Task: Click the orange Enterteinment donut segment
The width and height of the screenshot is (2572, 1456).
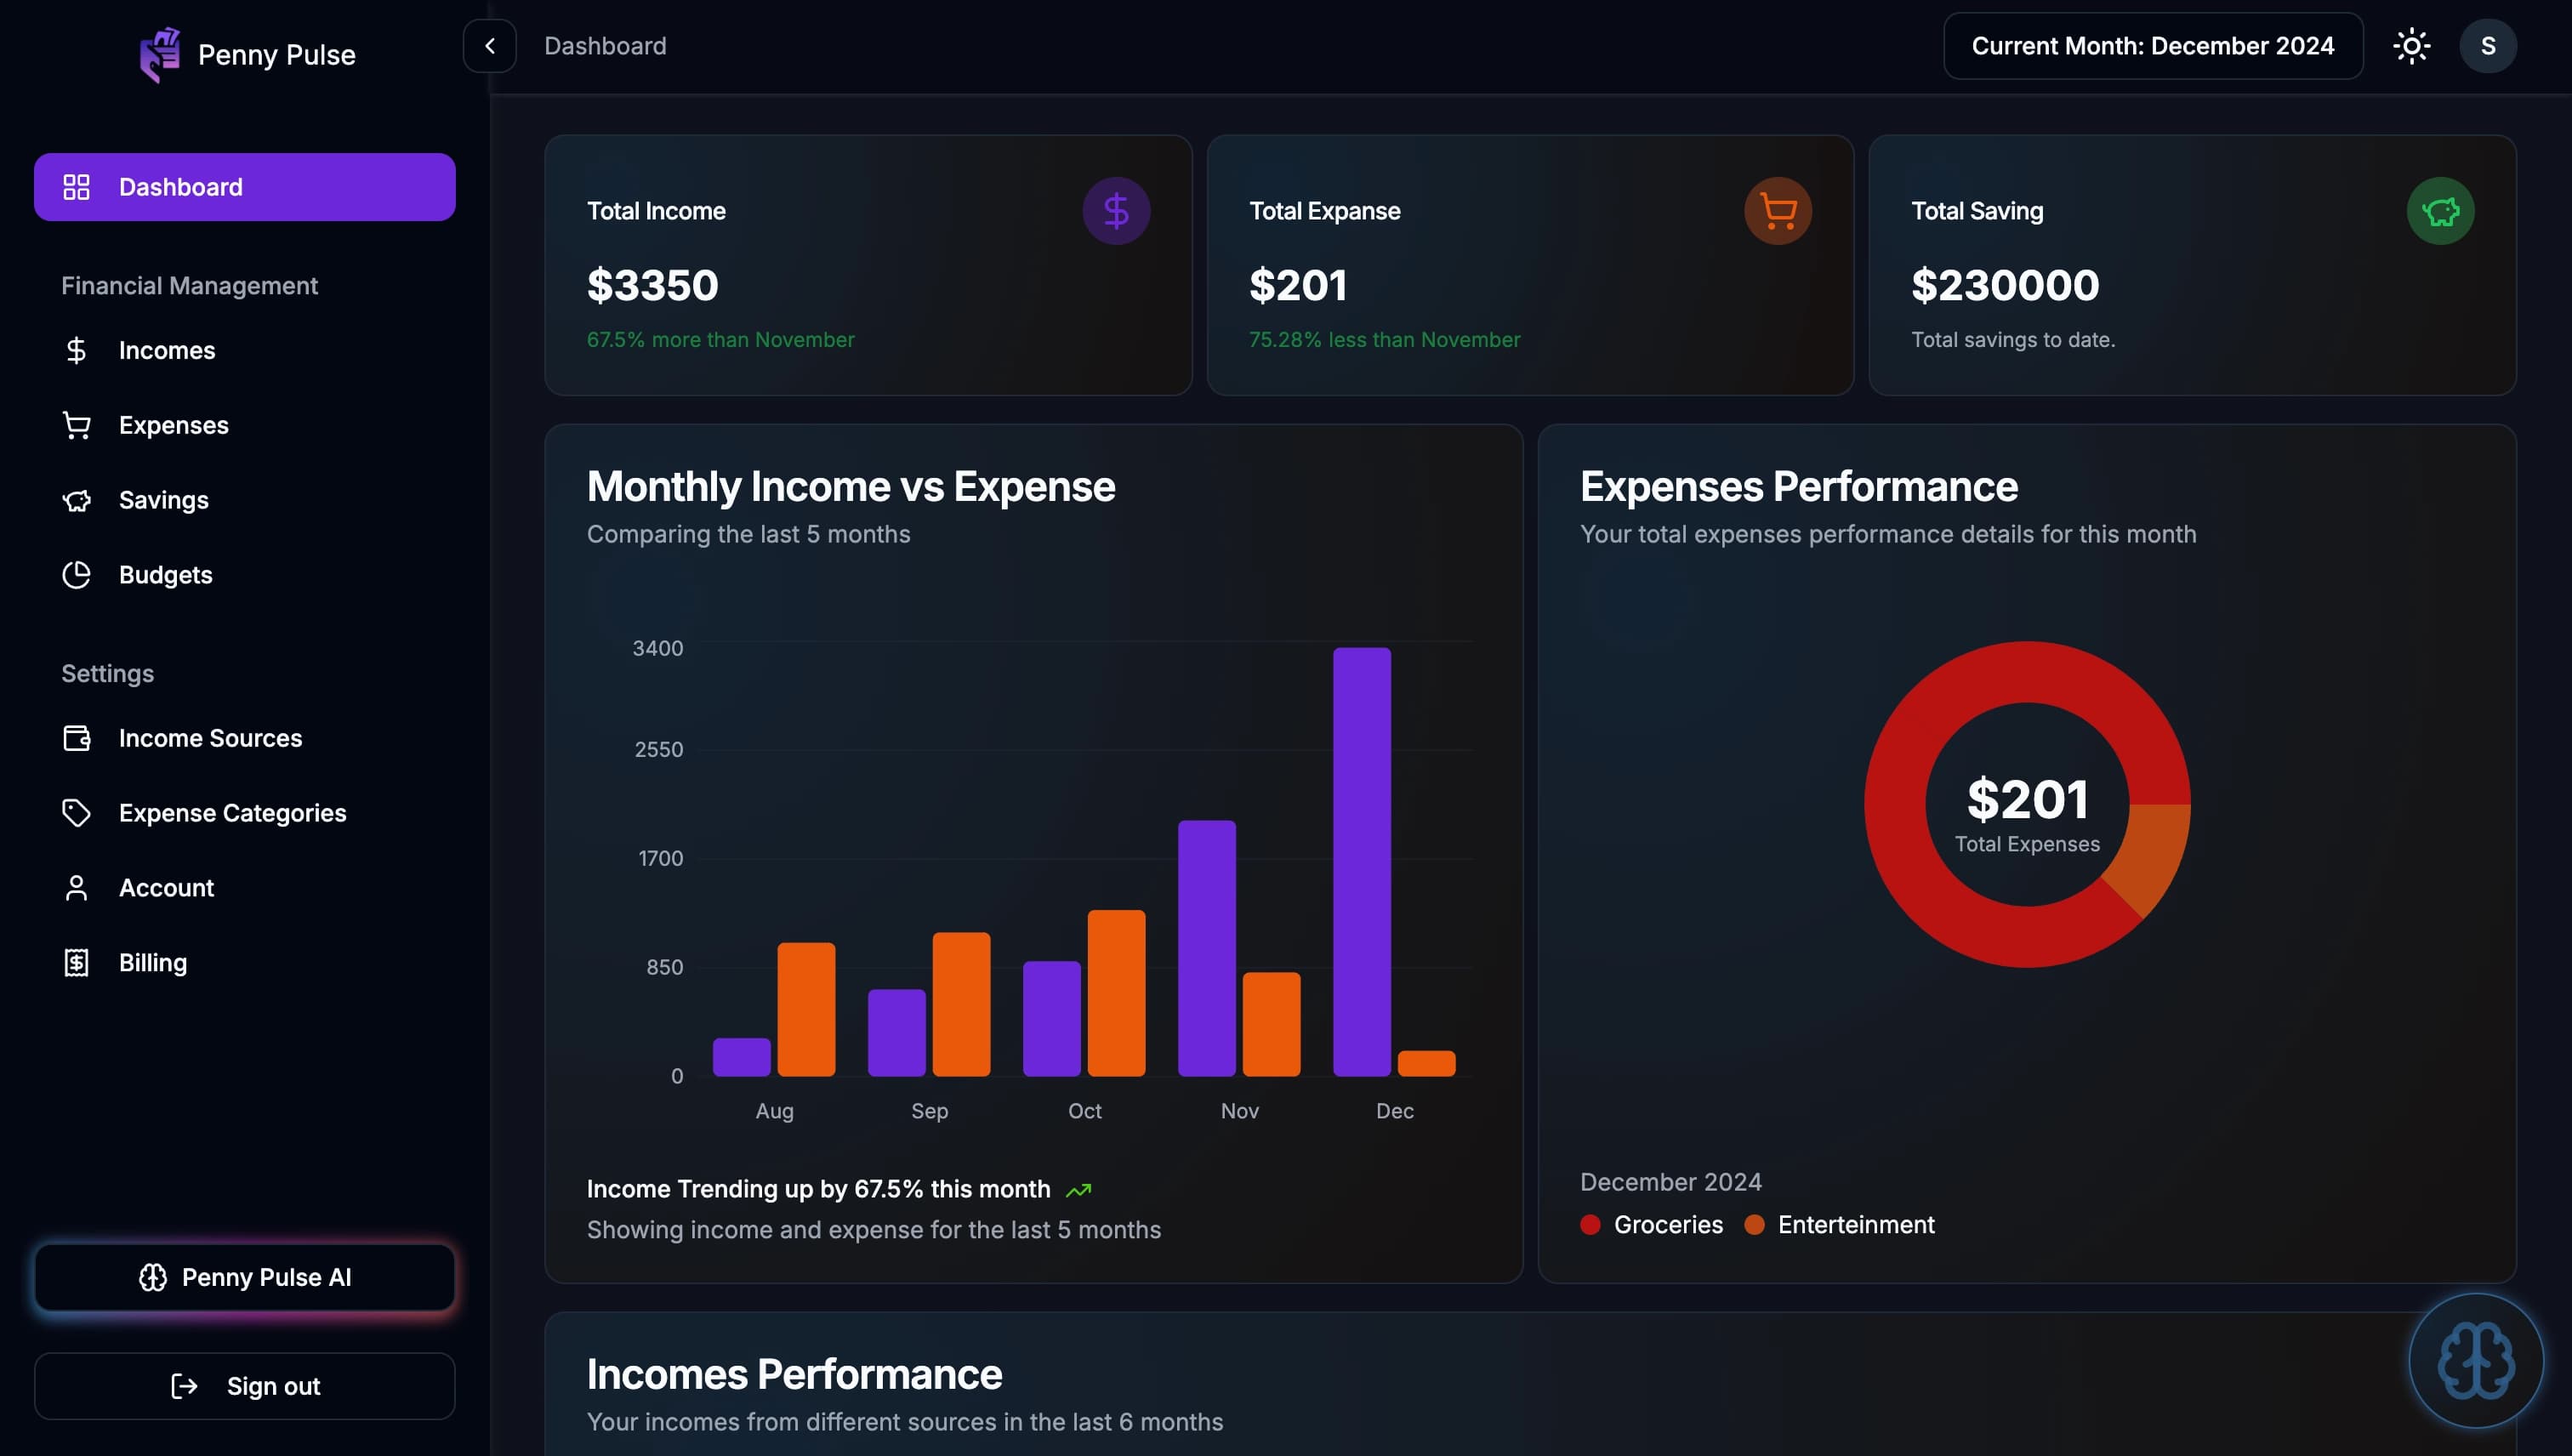Action: tap(2154, 855)
